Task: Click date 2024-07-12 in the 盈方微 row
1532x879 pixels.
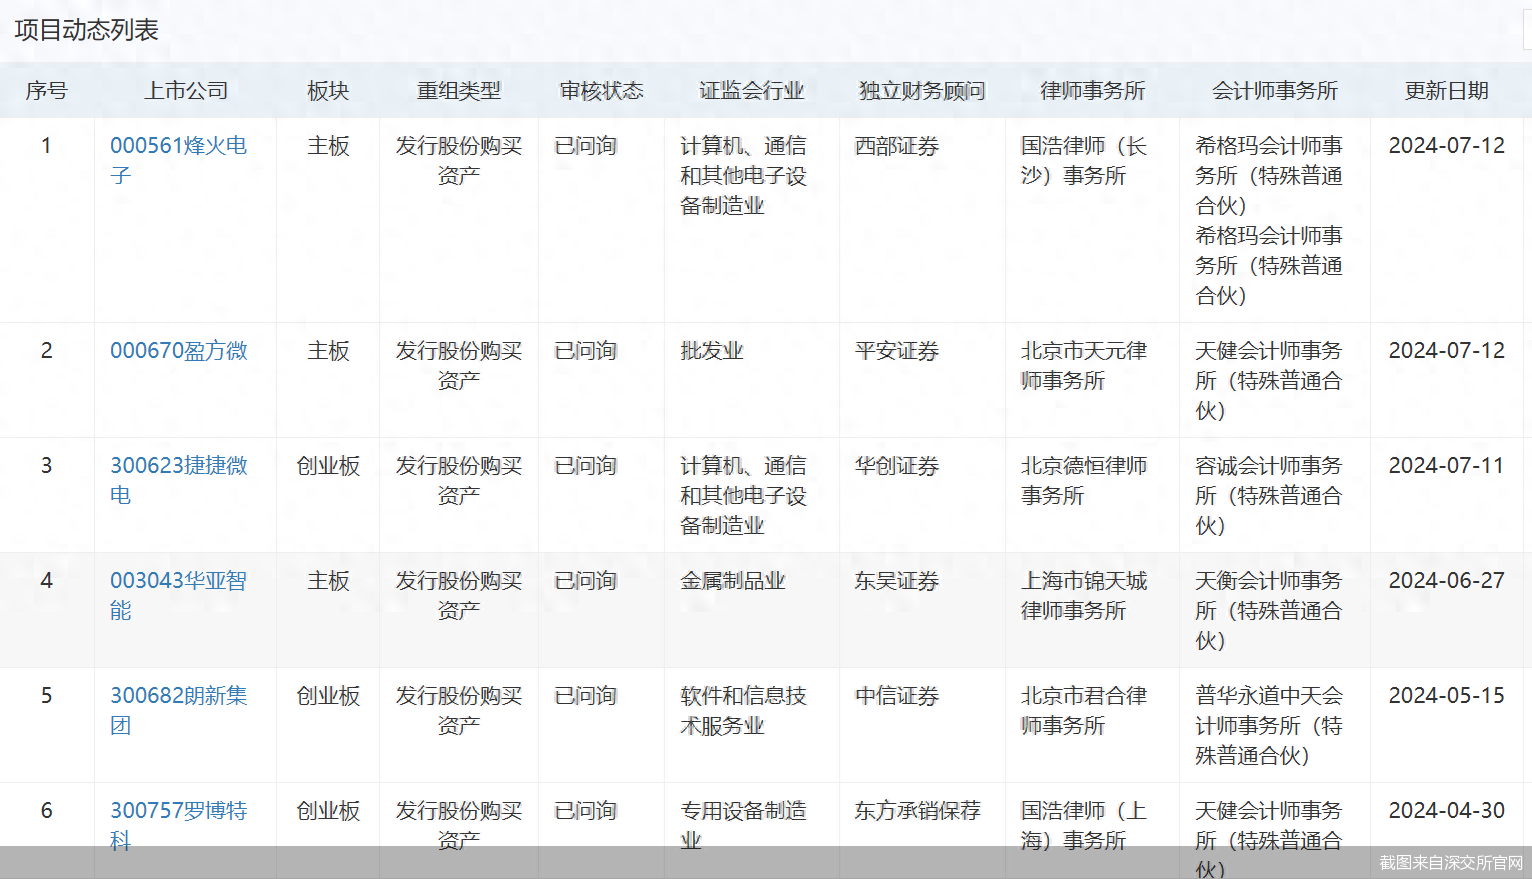Action: pyautogui.click(x=1446, y=351)
